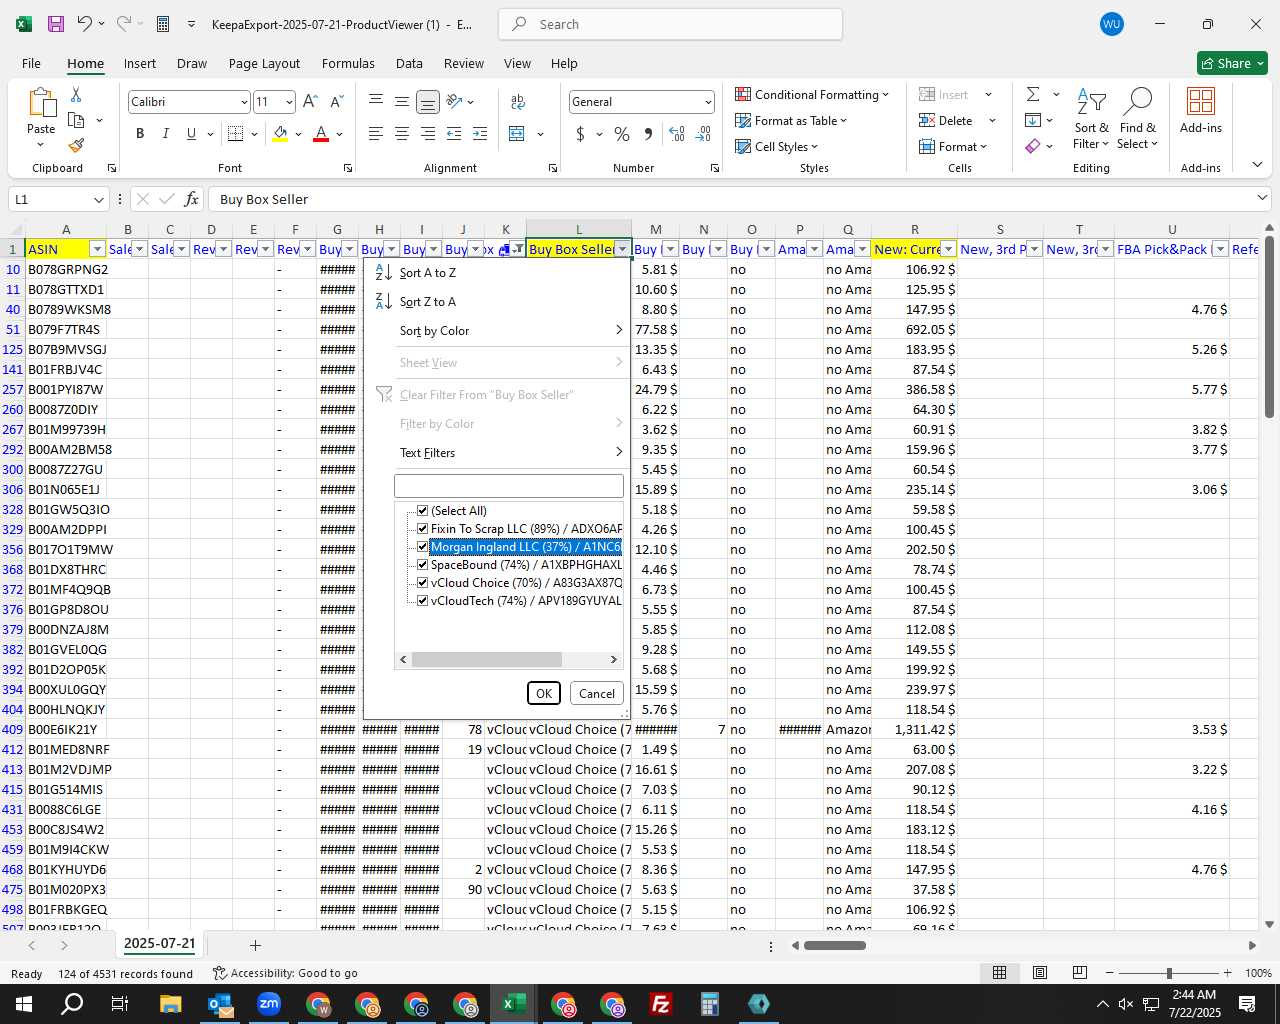Image resolution: width=1280 pixels, height=1024 pixels.
Task: Apply Percent Style format
Action: coord(621,134)
